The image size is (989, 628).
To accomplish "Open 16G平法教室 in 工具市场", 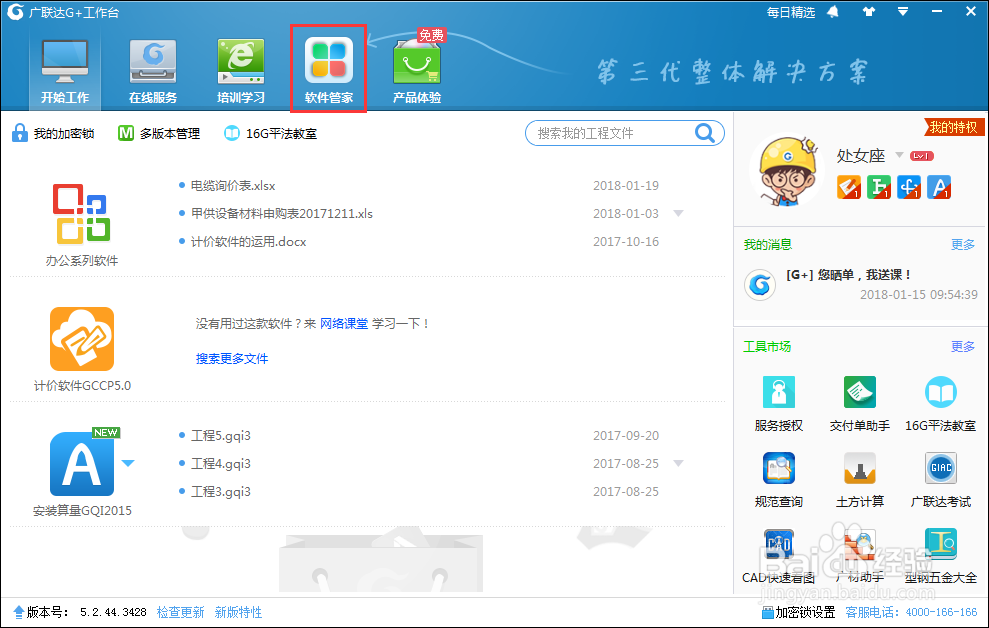I will (940, 404).
